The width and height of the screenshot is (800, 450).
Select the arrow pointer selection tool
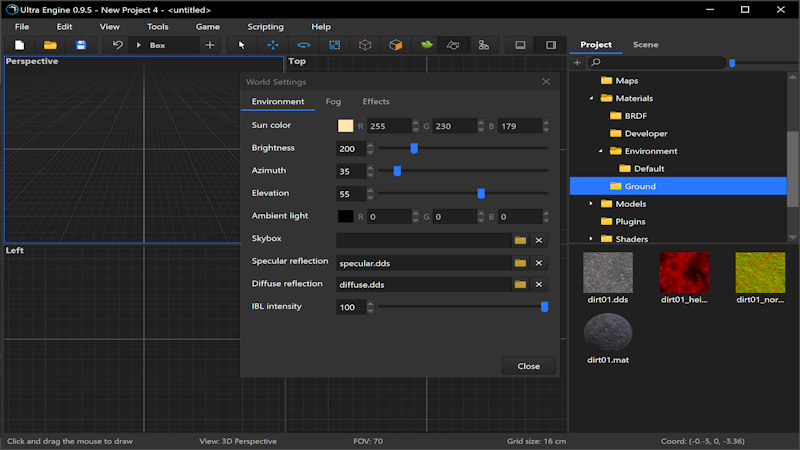241,45
